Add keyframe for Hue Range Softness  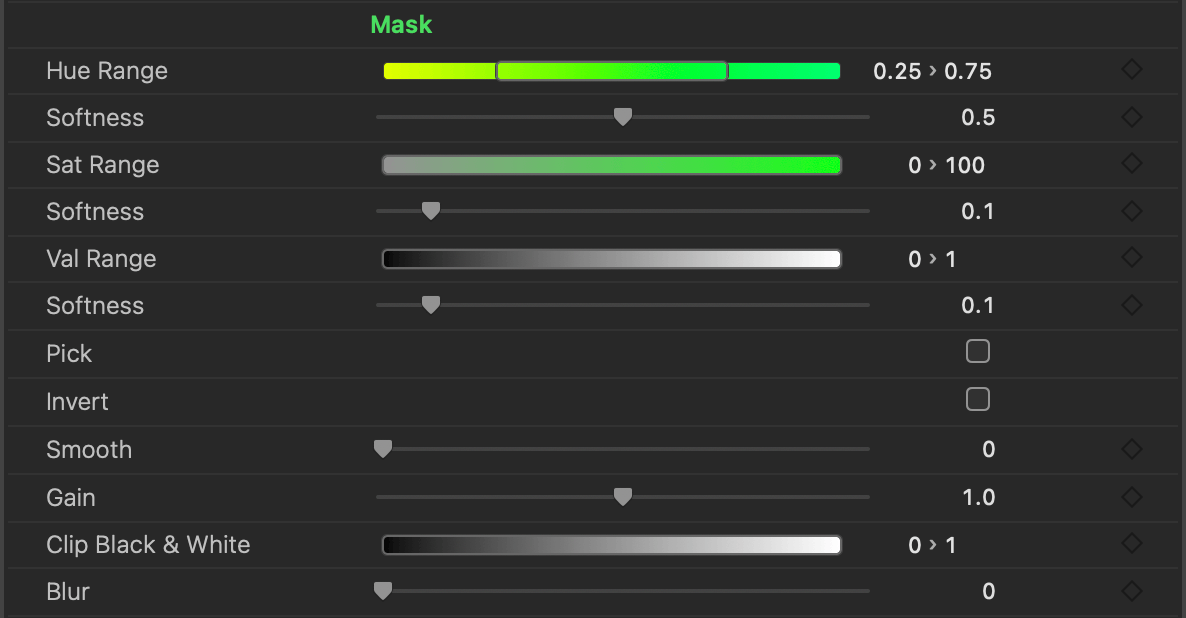tap(1131, 117)
